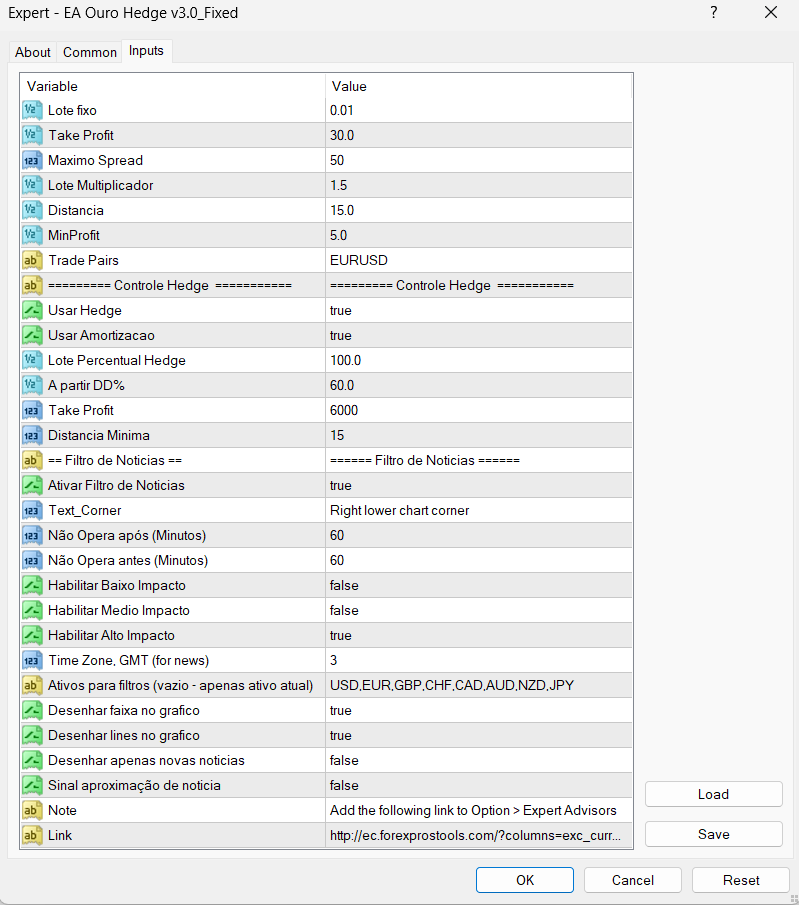Switch to the Common tab
The width and height of the screenshot is (799, 905).
(90, 52)
